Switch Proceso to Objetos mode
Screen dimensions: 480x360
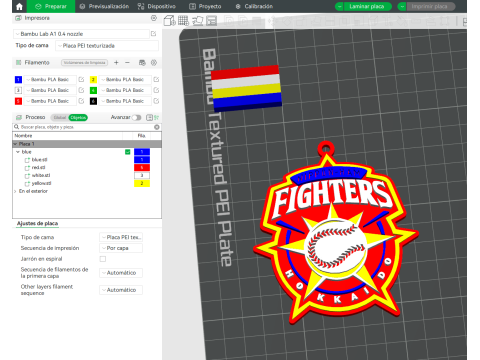(78, 117)
